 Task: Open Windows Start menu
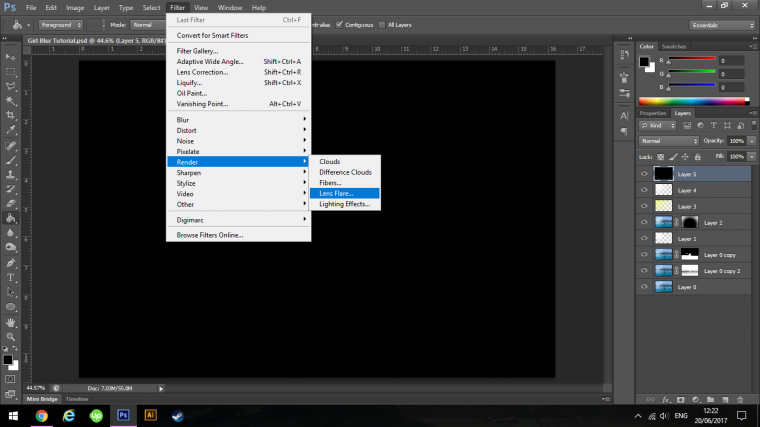tap(13, 415)
